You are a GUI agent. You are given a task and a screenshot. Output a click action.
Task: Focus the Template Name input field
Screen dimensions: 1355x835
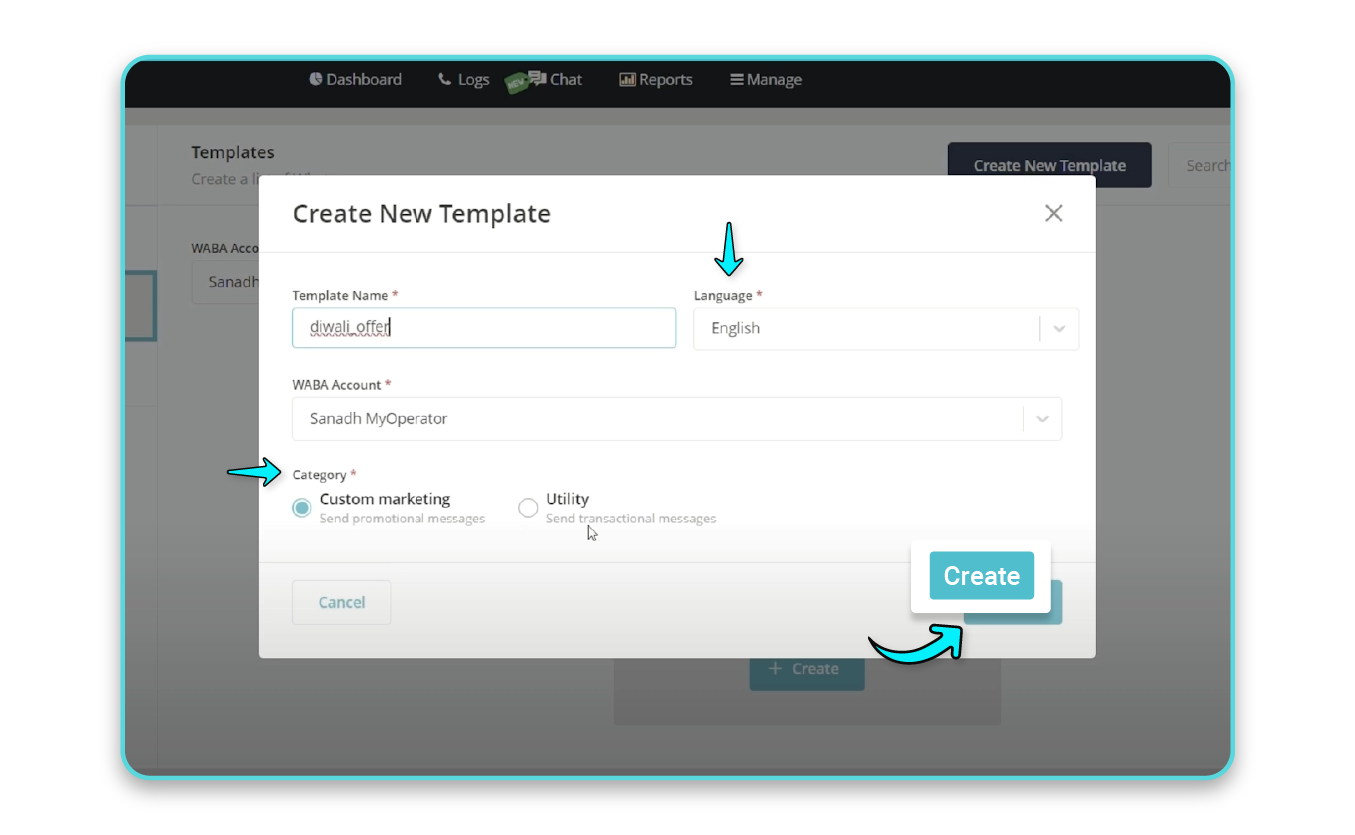pos(484,327)
